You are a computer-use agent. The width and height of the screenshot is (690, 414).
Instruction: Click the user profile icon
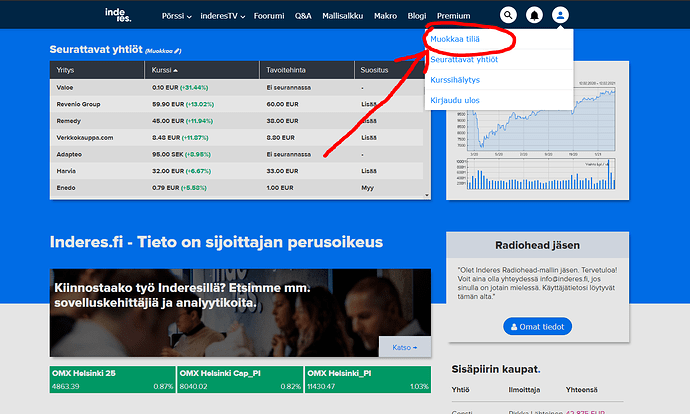(560, 15)
